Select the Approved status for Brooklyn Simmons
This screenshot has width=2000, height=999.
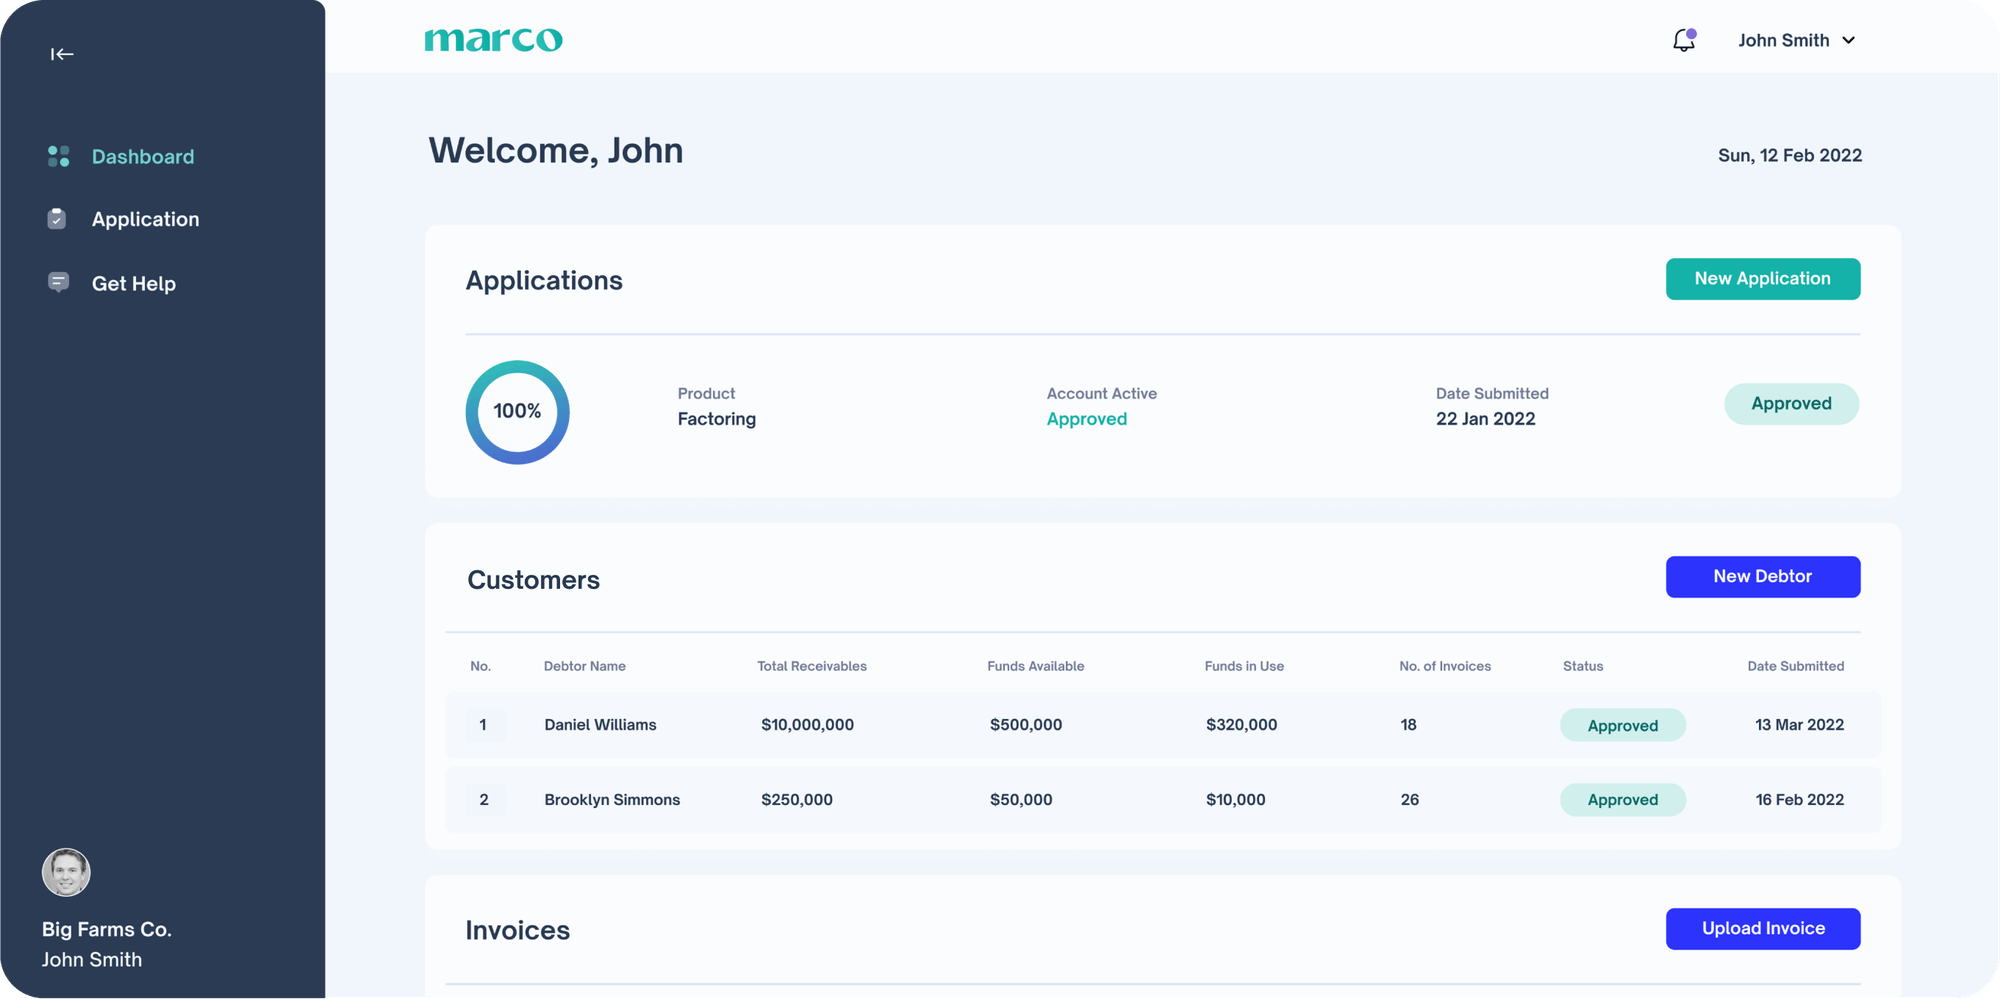coord(1622,799)
